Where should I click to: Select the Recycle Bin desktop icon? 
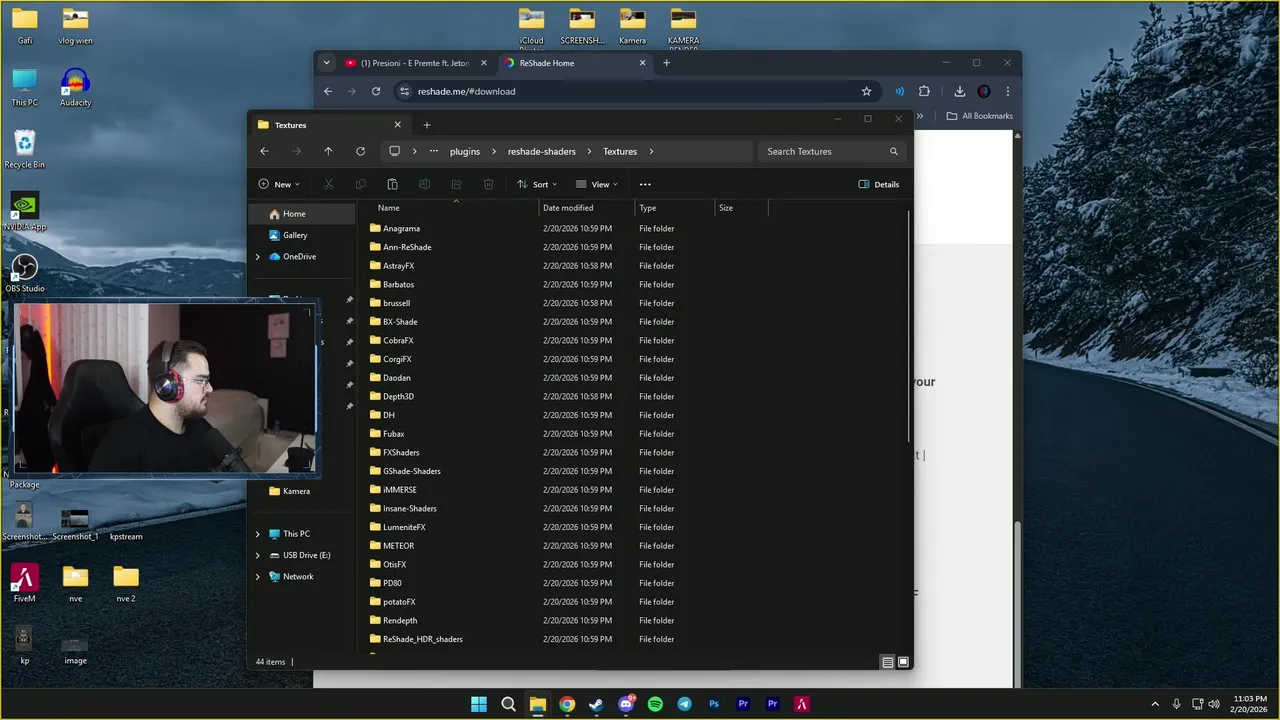click(x=25, y=149)
